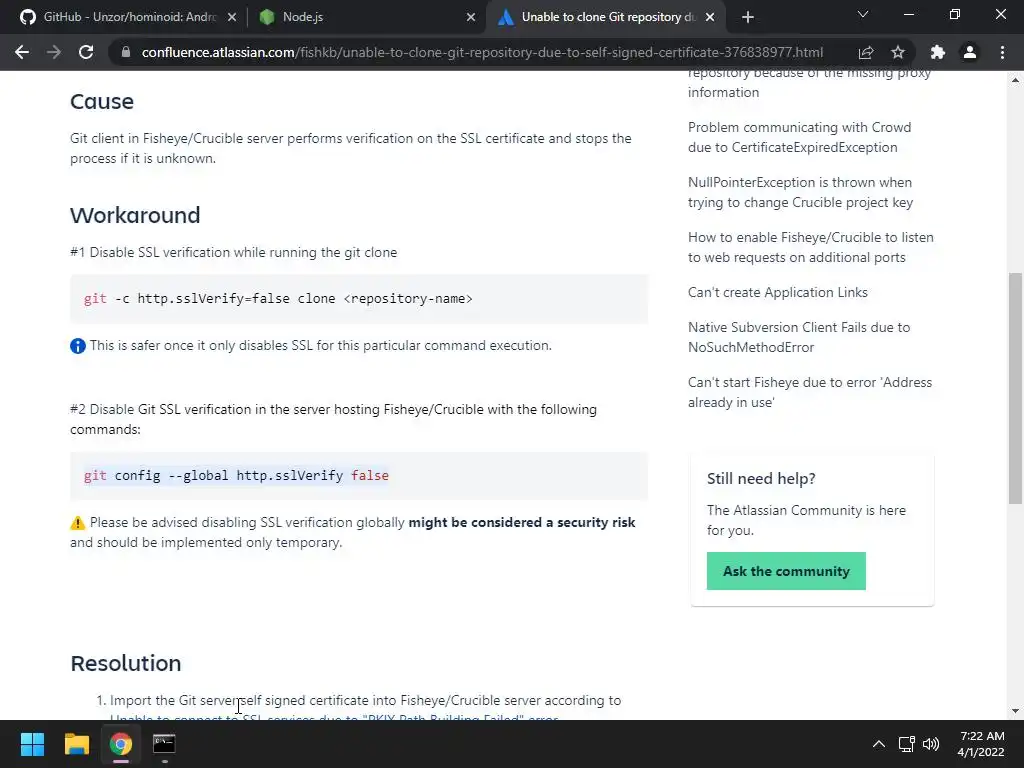Click the scrollbar down arrow

point(1015,711)
